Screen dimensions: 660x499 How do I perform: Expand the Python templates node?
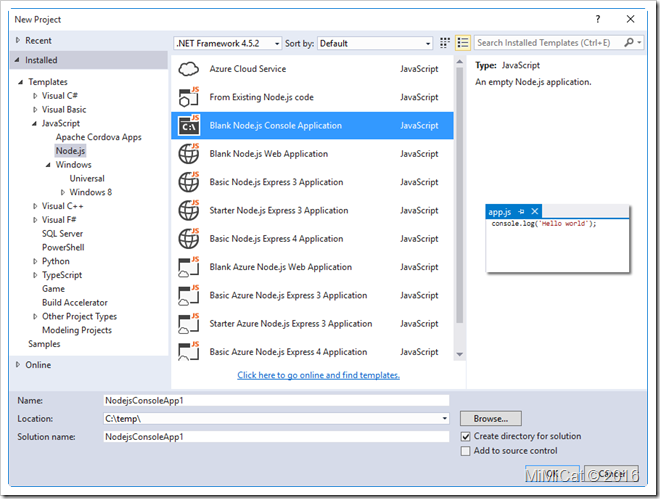[35, 261]
